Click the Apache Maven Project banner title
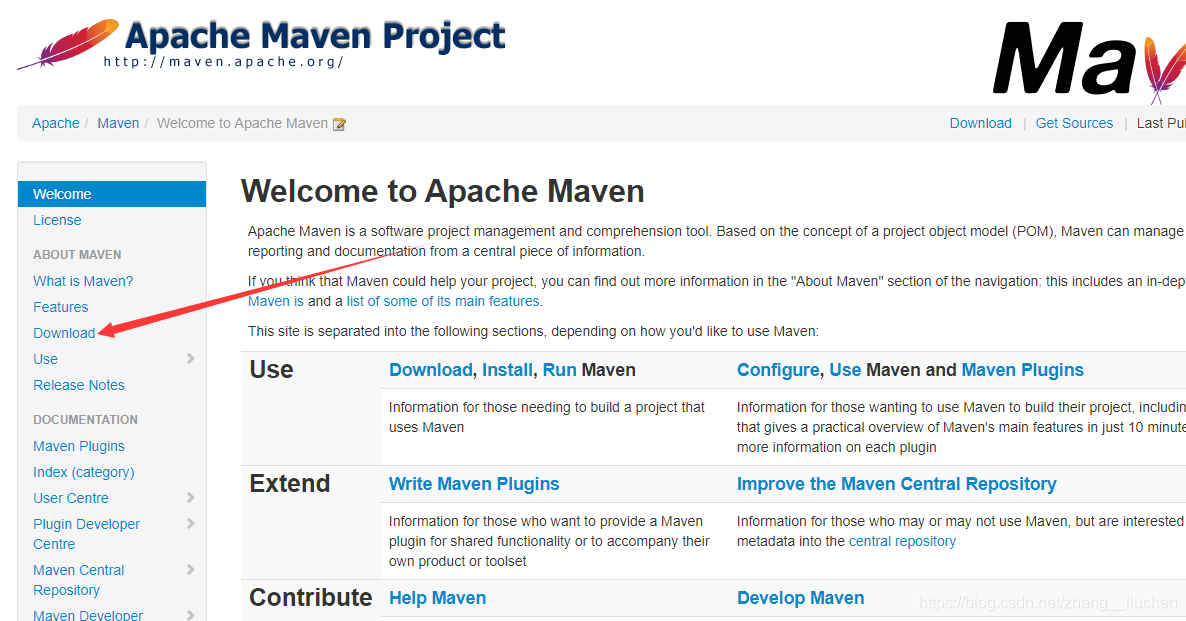 point(315,36)
